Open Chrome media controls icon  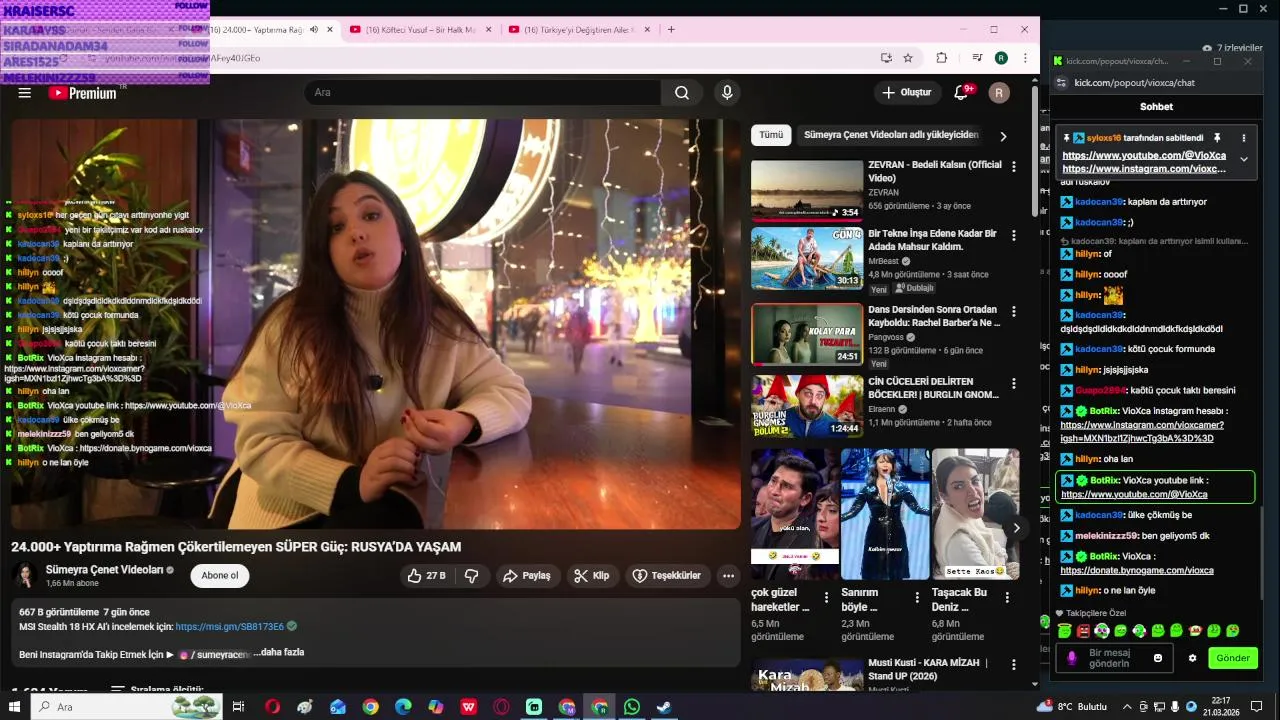point(977,58)
